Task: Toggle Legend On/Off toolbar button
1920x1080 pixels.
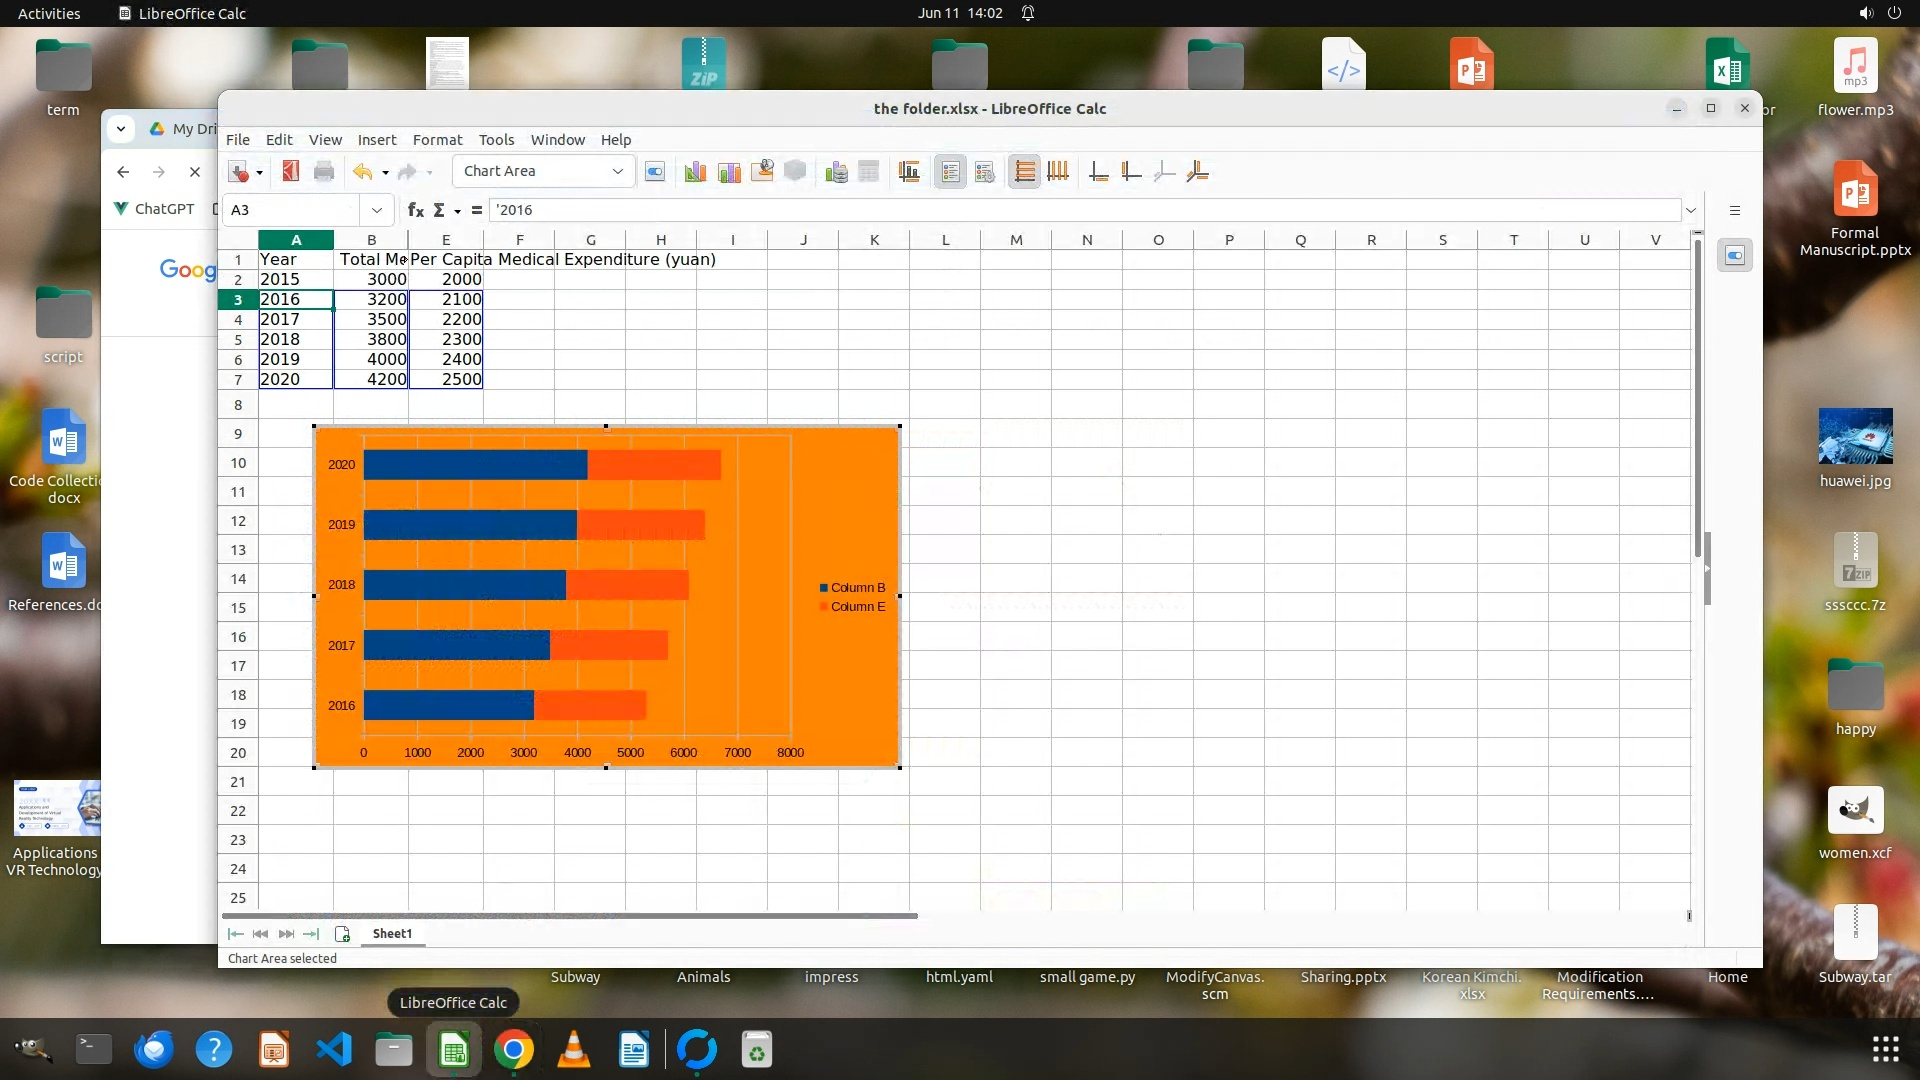Action: 950,172
